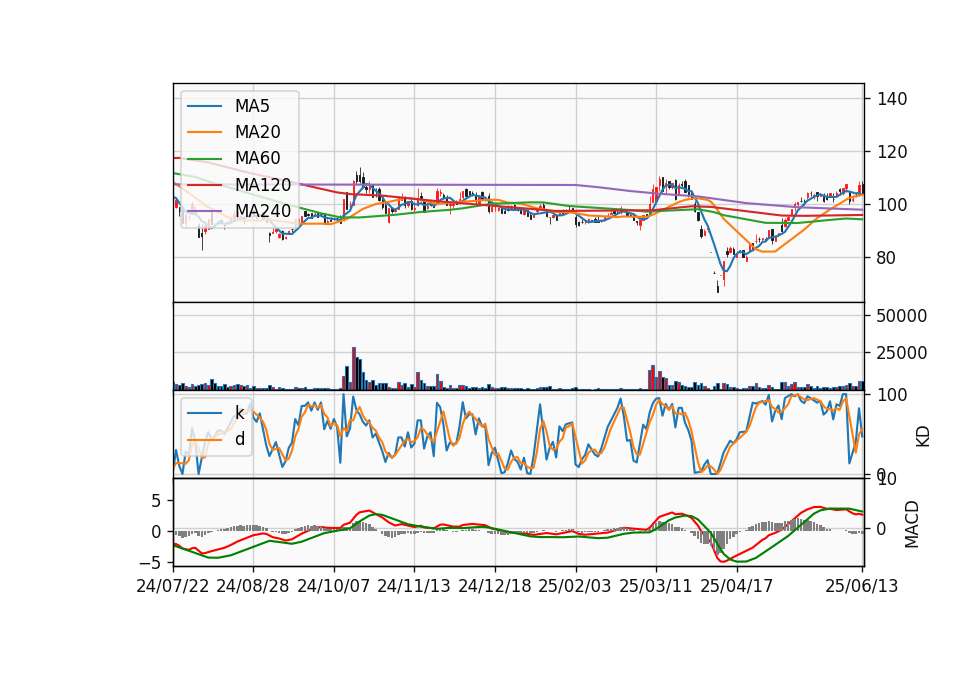Click the 24/11/13 date axis label
This screenshot has width=960, height=690.
point(414,586)
